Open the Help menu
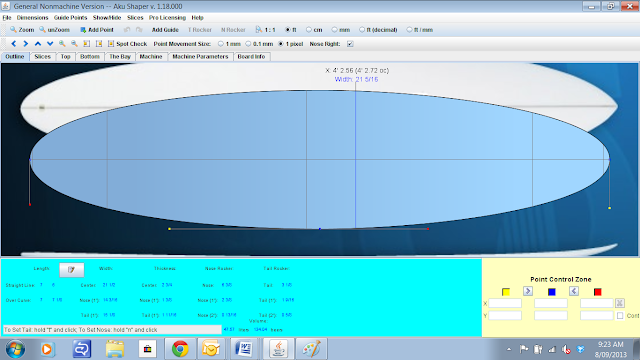640x360 pixels. (198, 18)
